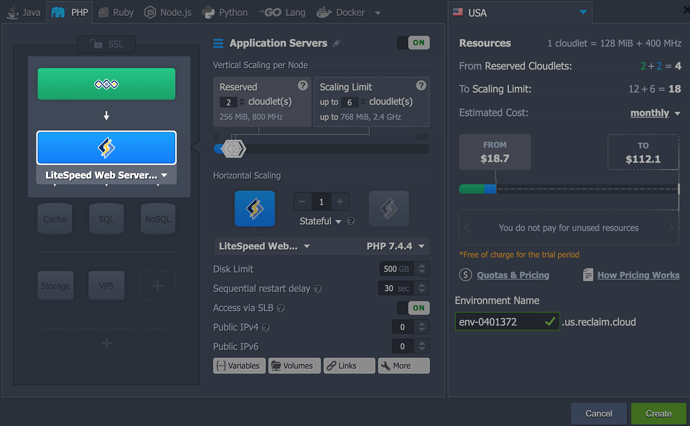Screen dimensions: 690x426
Task: Add an SQL database node
Action: click(x=106, y=219)
